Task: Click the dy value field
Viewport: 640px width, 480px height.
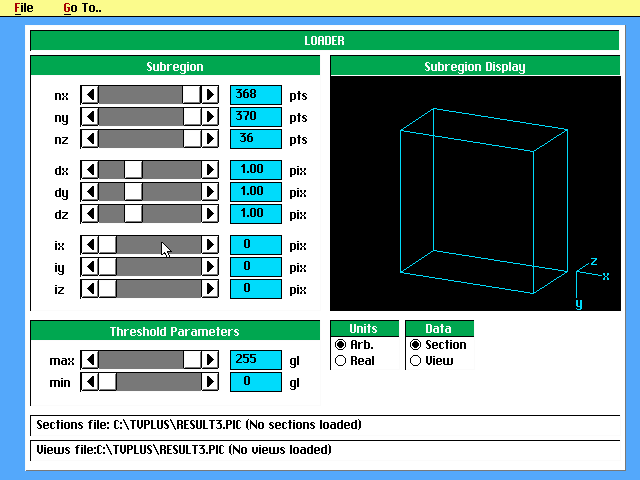Action: (x=256, y=192)
